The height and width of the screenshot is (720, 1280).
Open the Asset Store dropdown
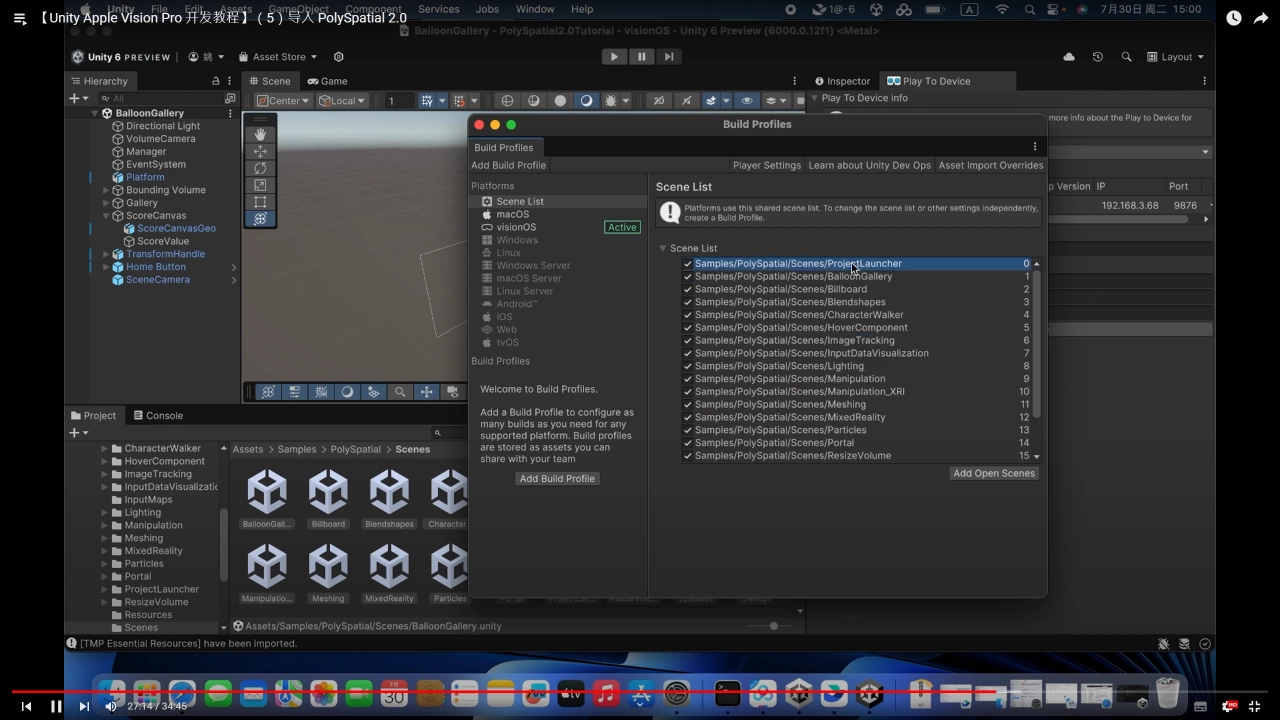277,57
